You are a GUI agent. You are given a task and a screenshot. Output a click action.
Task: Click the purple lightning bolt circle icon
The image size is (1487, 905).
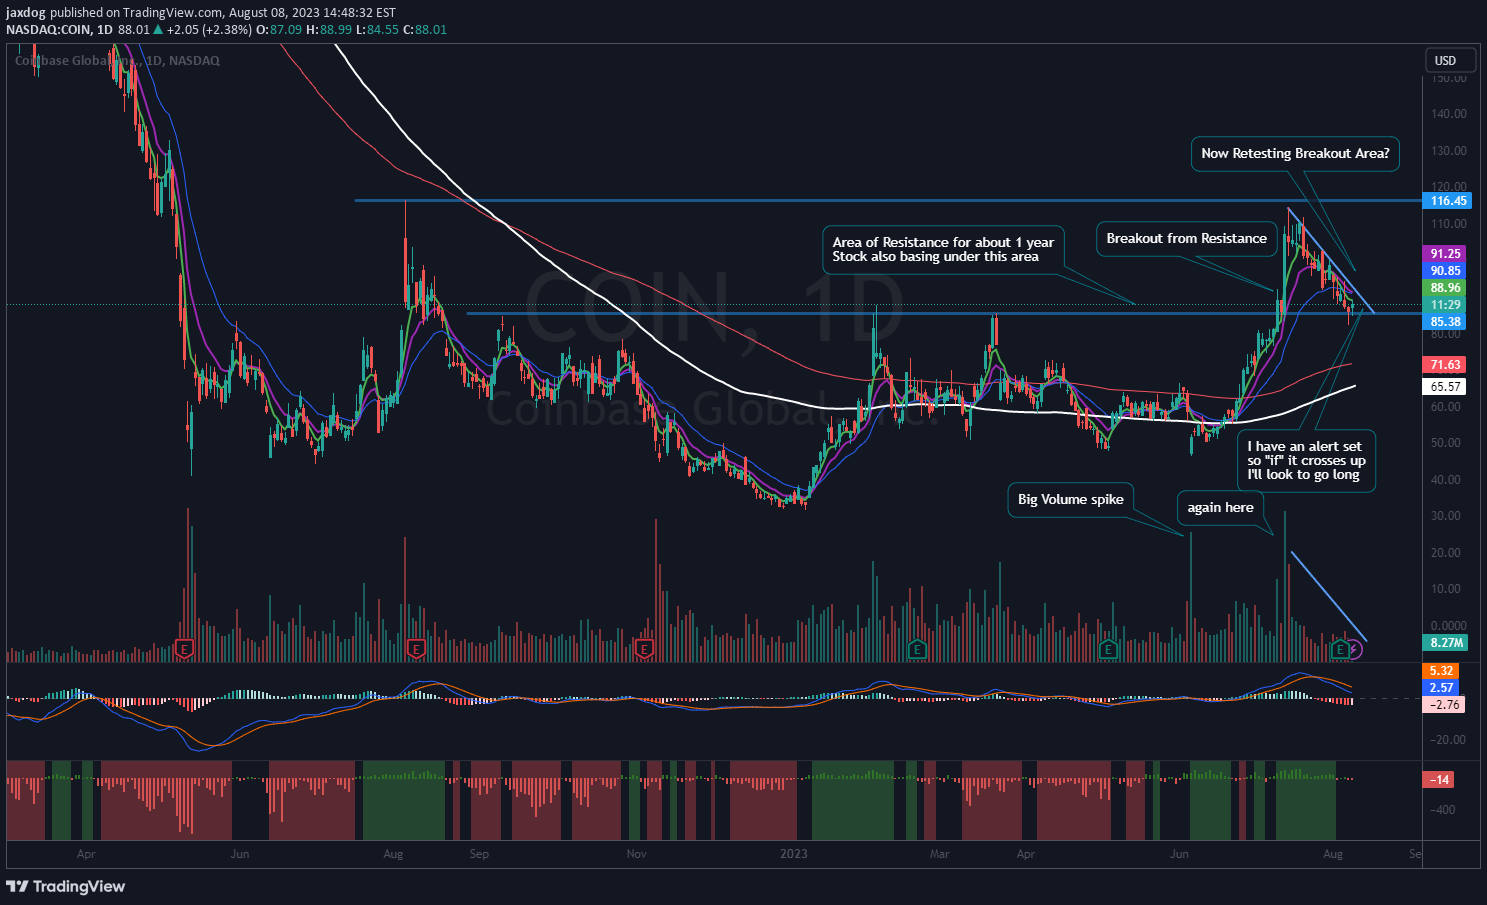tap(1356, 650)
